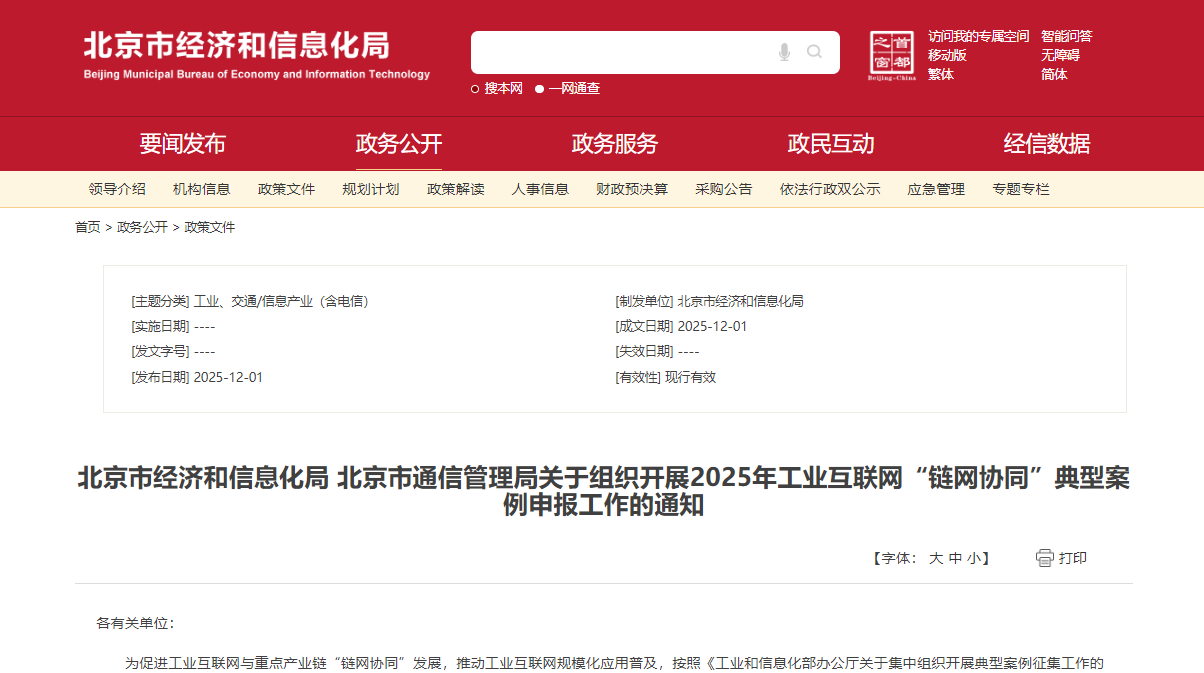The width and height of the screenshot is (1204, 673).
Task: Open 政策解读 in the sub-menu
Action: click(456, 189)
